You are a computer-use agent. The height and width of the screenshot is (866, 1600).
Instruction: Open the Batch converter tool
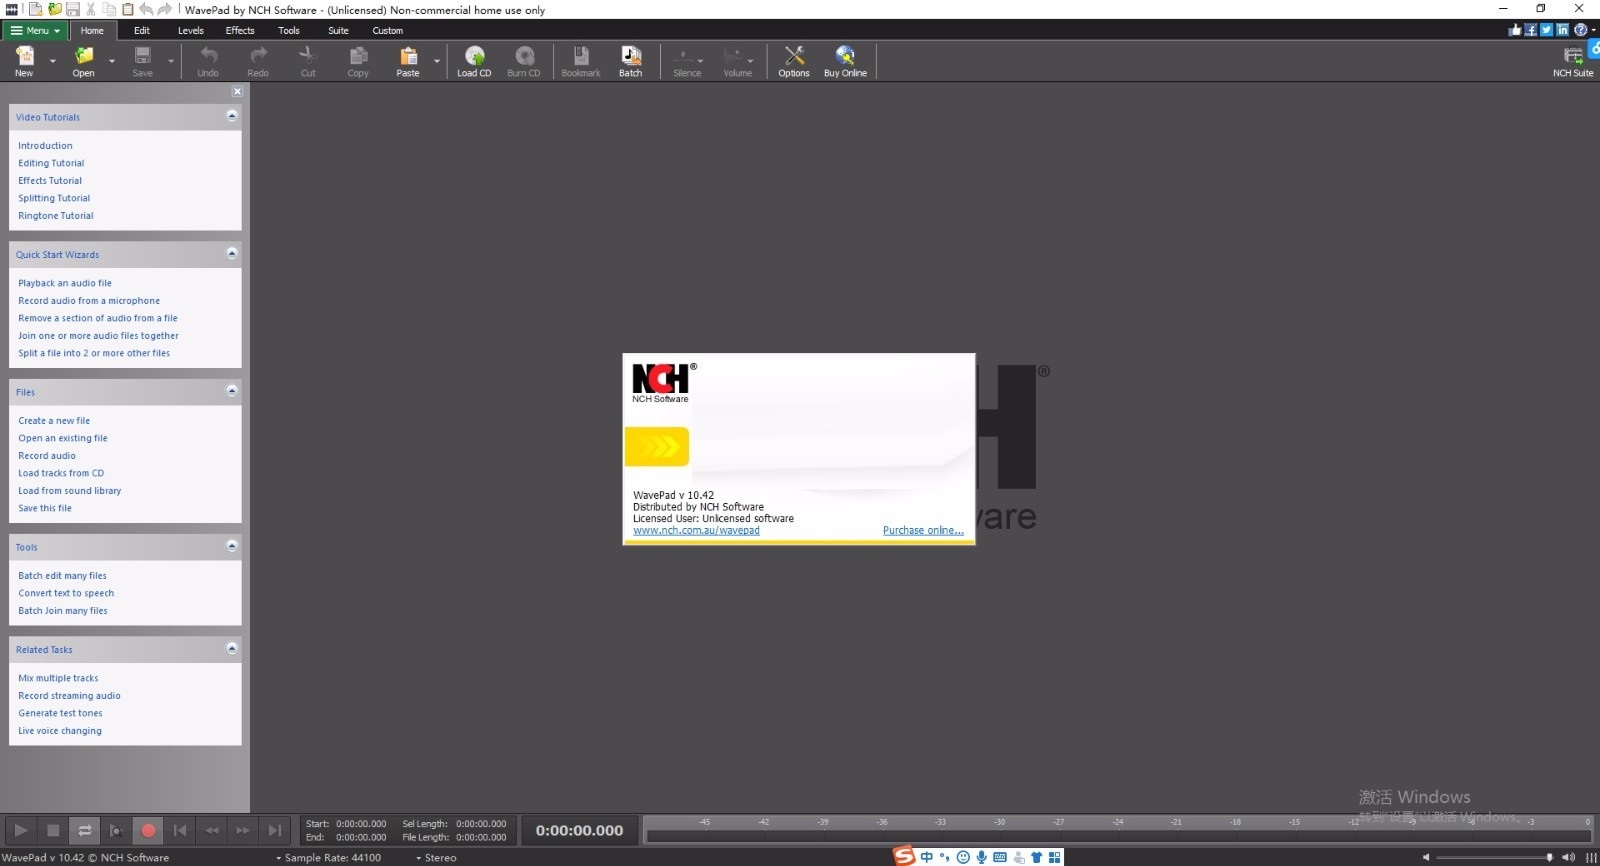pos(630,60)
